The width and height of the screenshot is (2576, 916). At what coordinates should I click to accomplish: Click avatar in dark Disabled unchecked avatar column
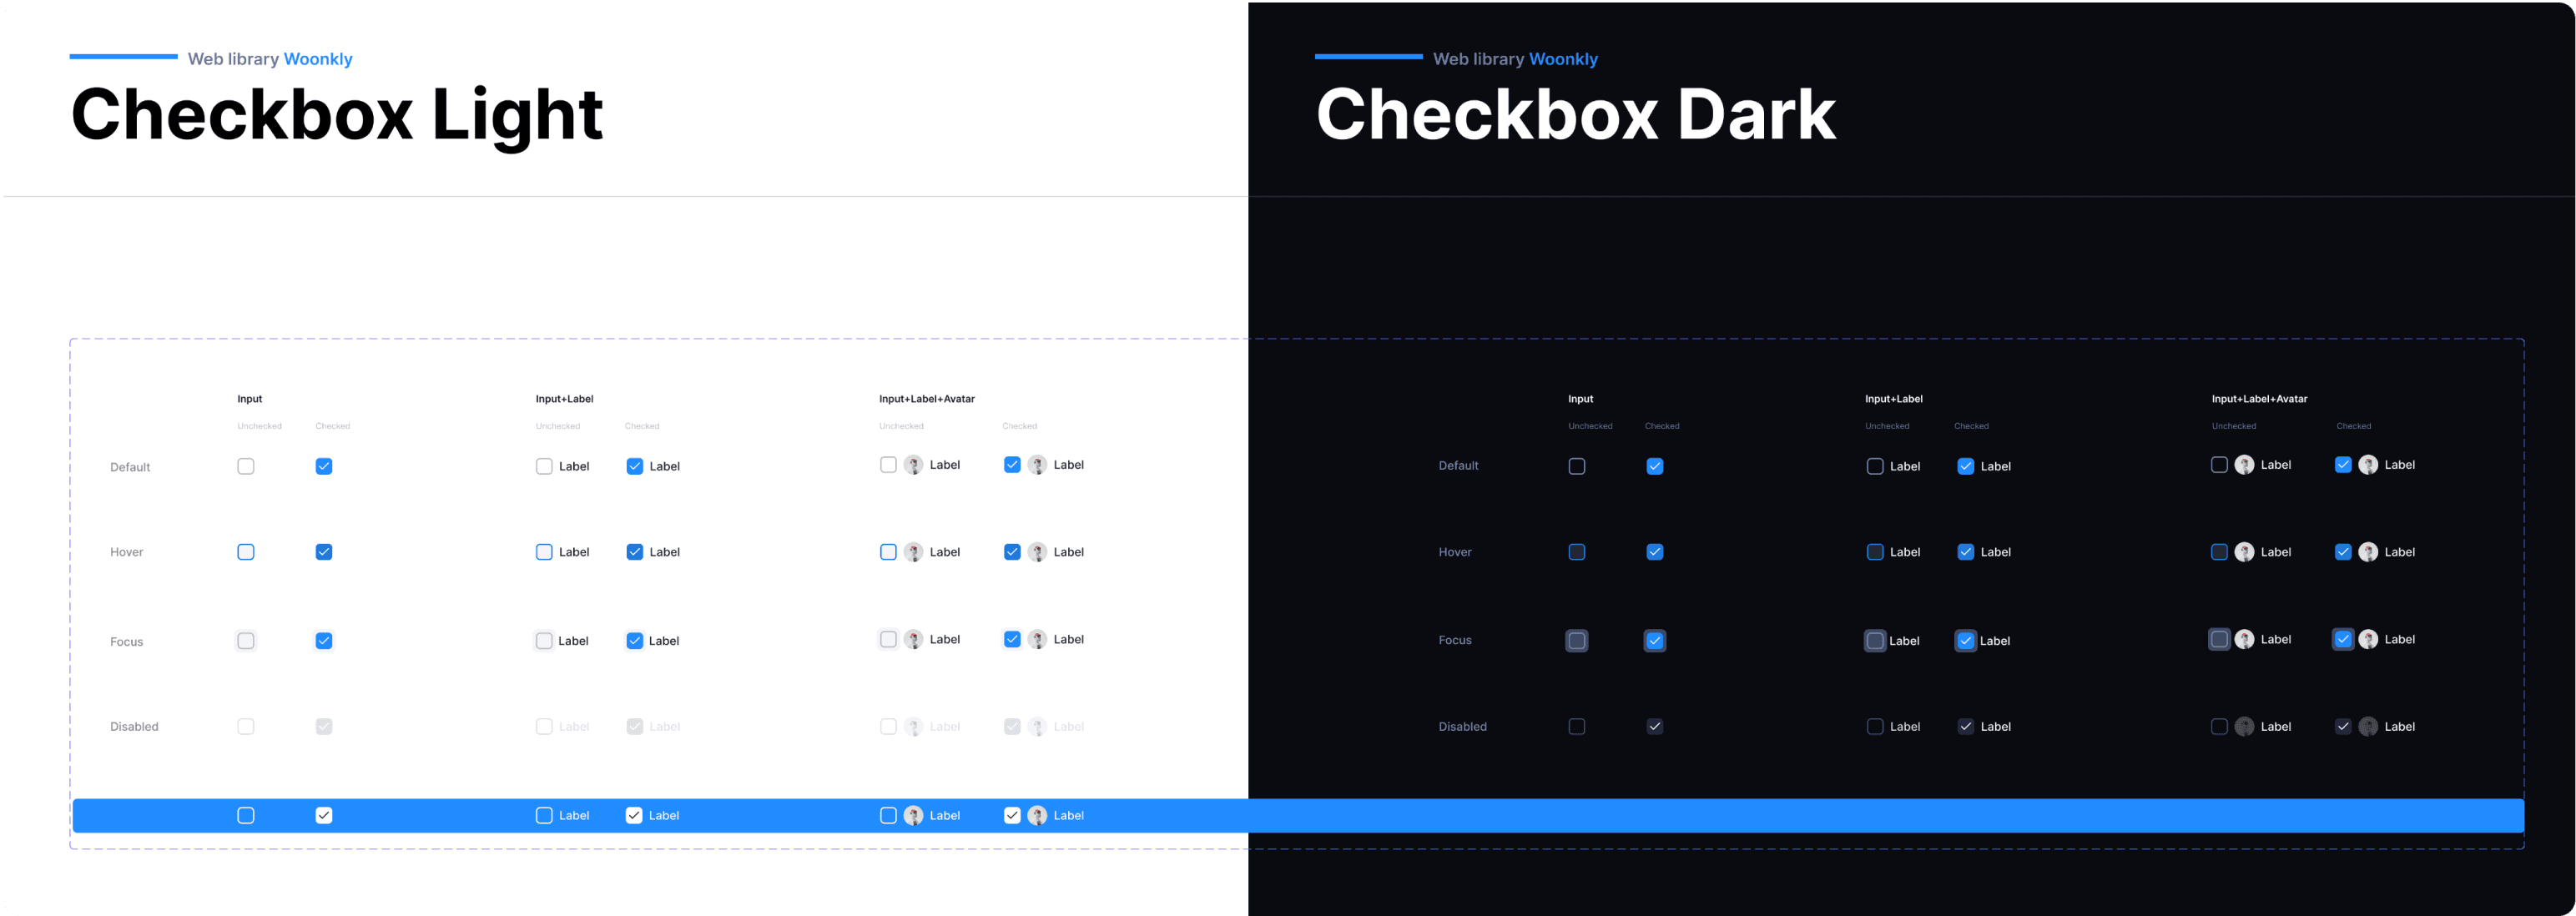[2244, 727]
